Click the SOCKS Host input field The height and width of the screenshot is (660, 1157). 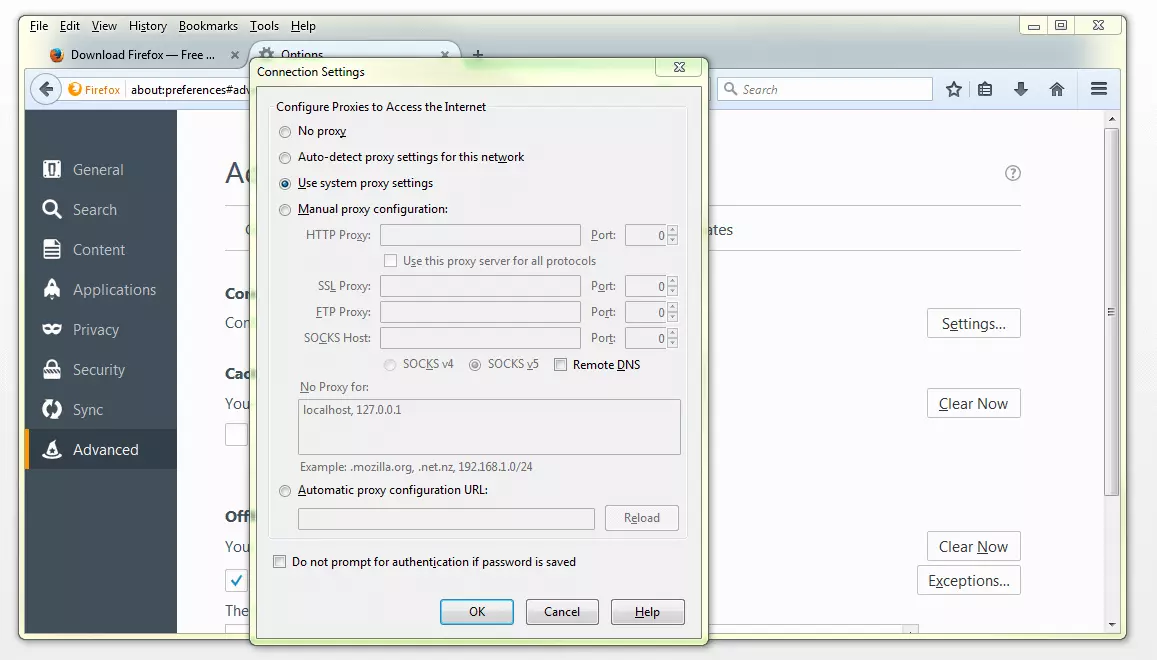pyautogui.click(x=480, y=338)
